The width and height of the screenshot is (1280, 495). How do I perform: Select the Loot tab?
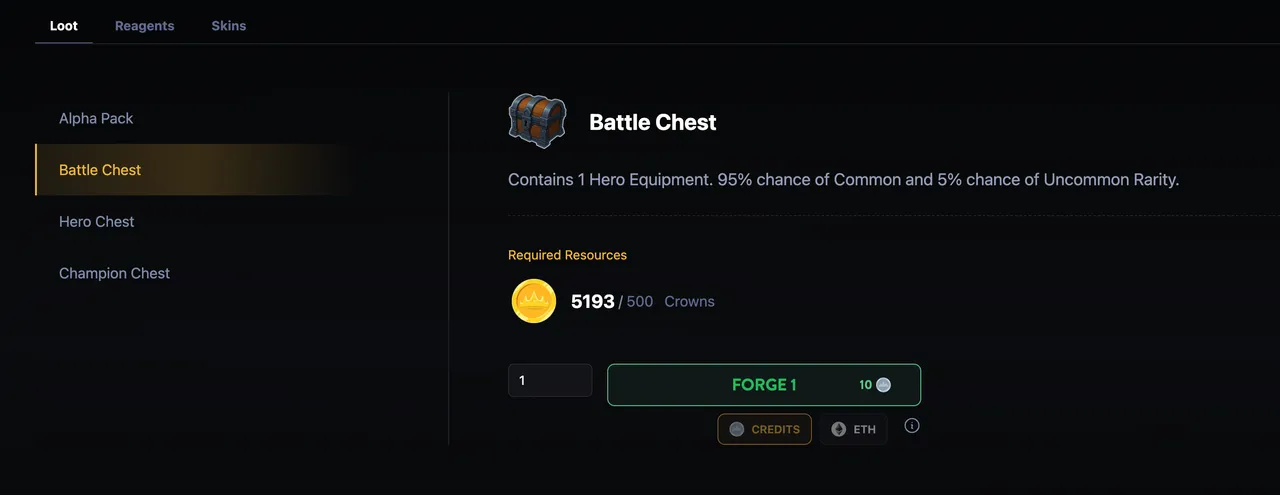point(64,26)
